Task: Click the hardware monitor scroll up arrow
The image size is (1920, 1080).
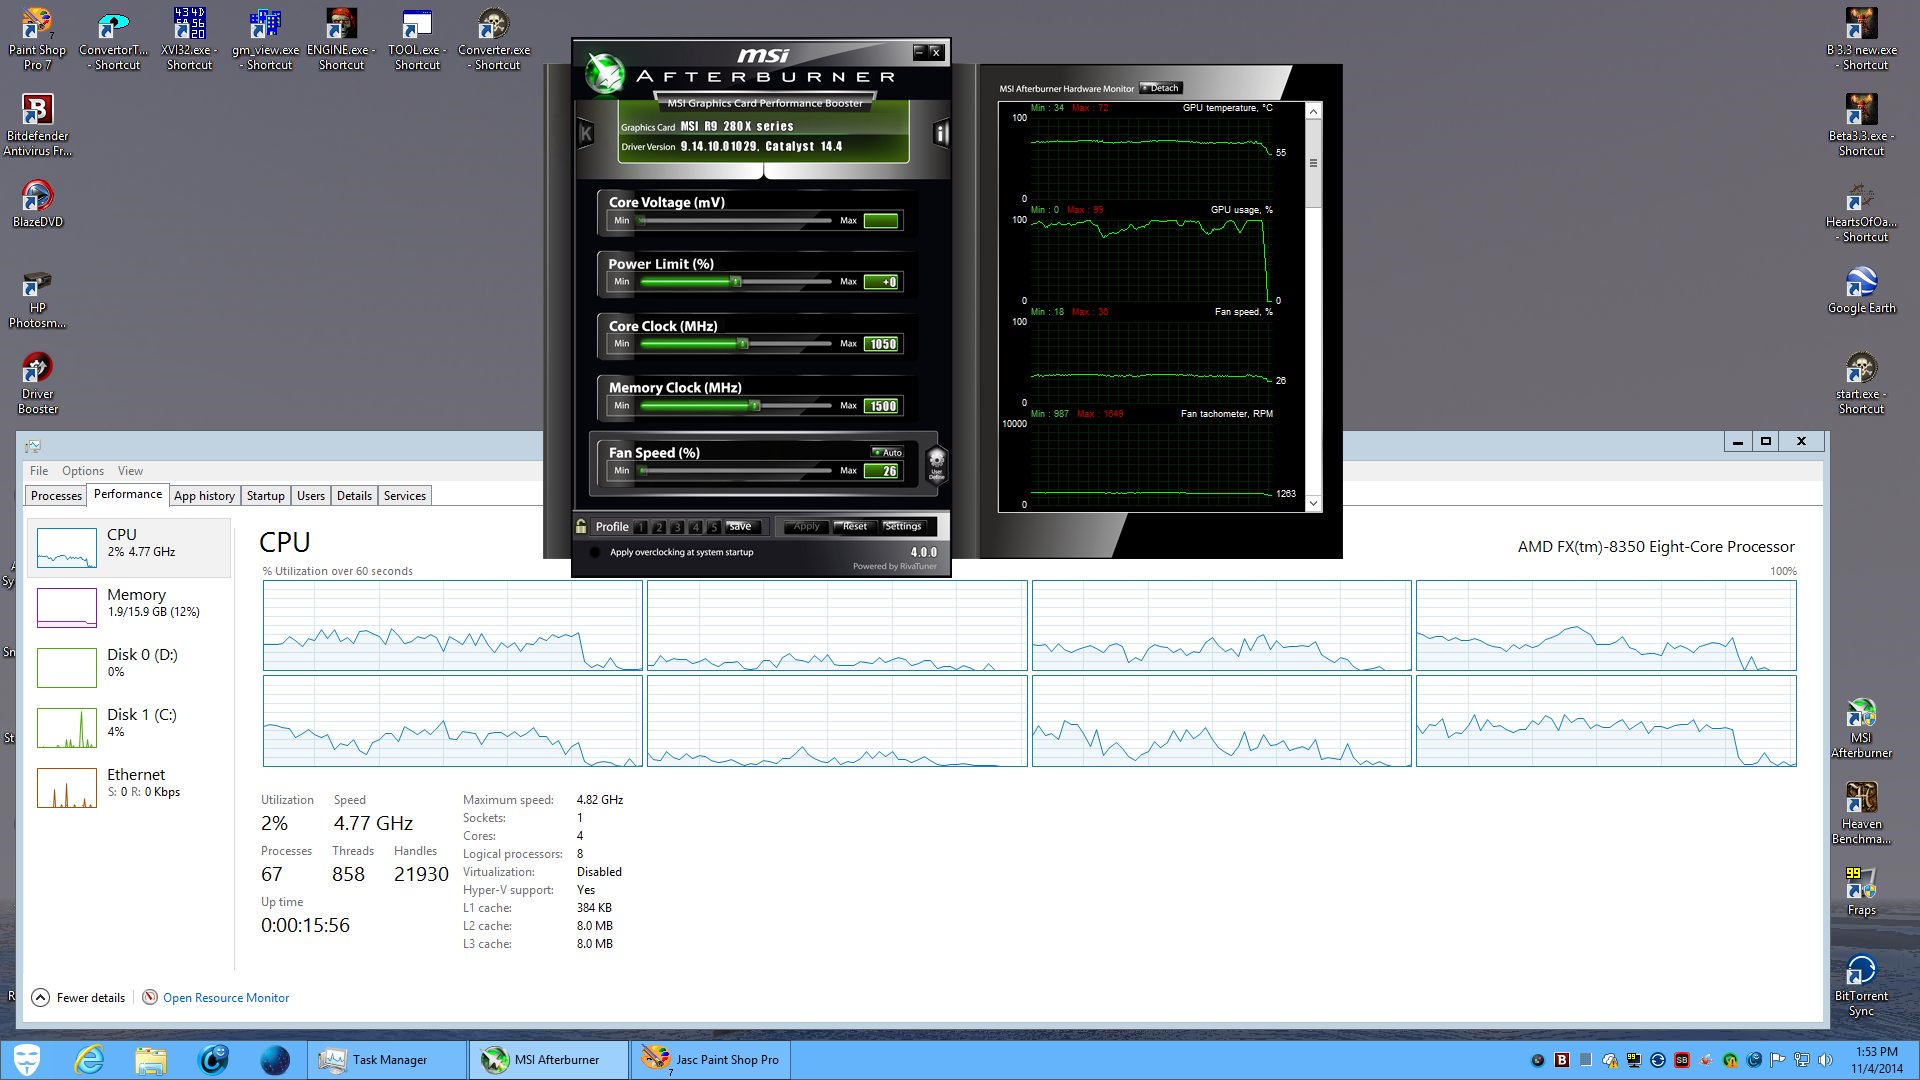Action: 1313,112
